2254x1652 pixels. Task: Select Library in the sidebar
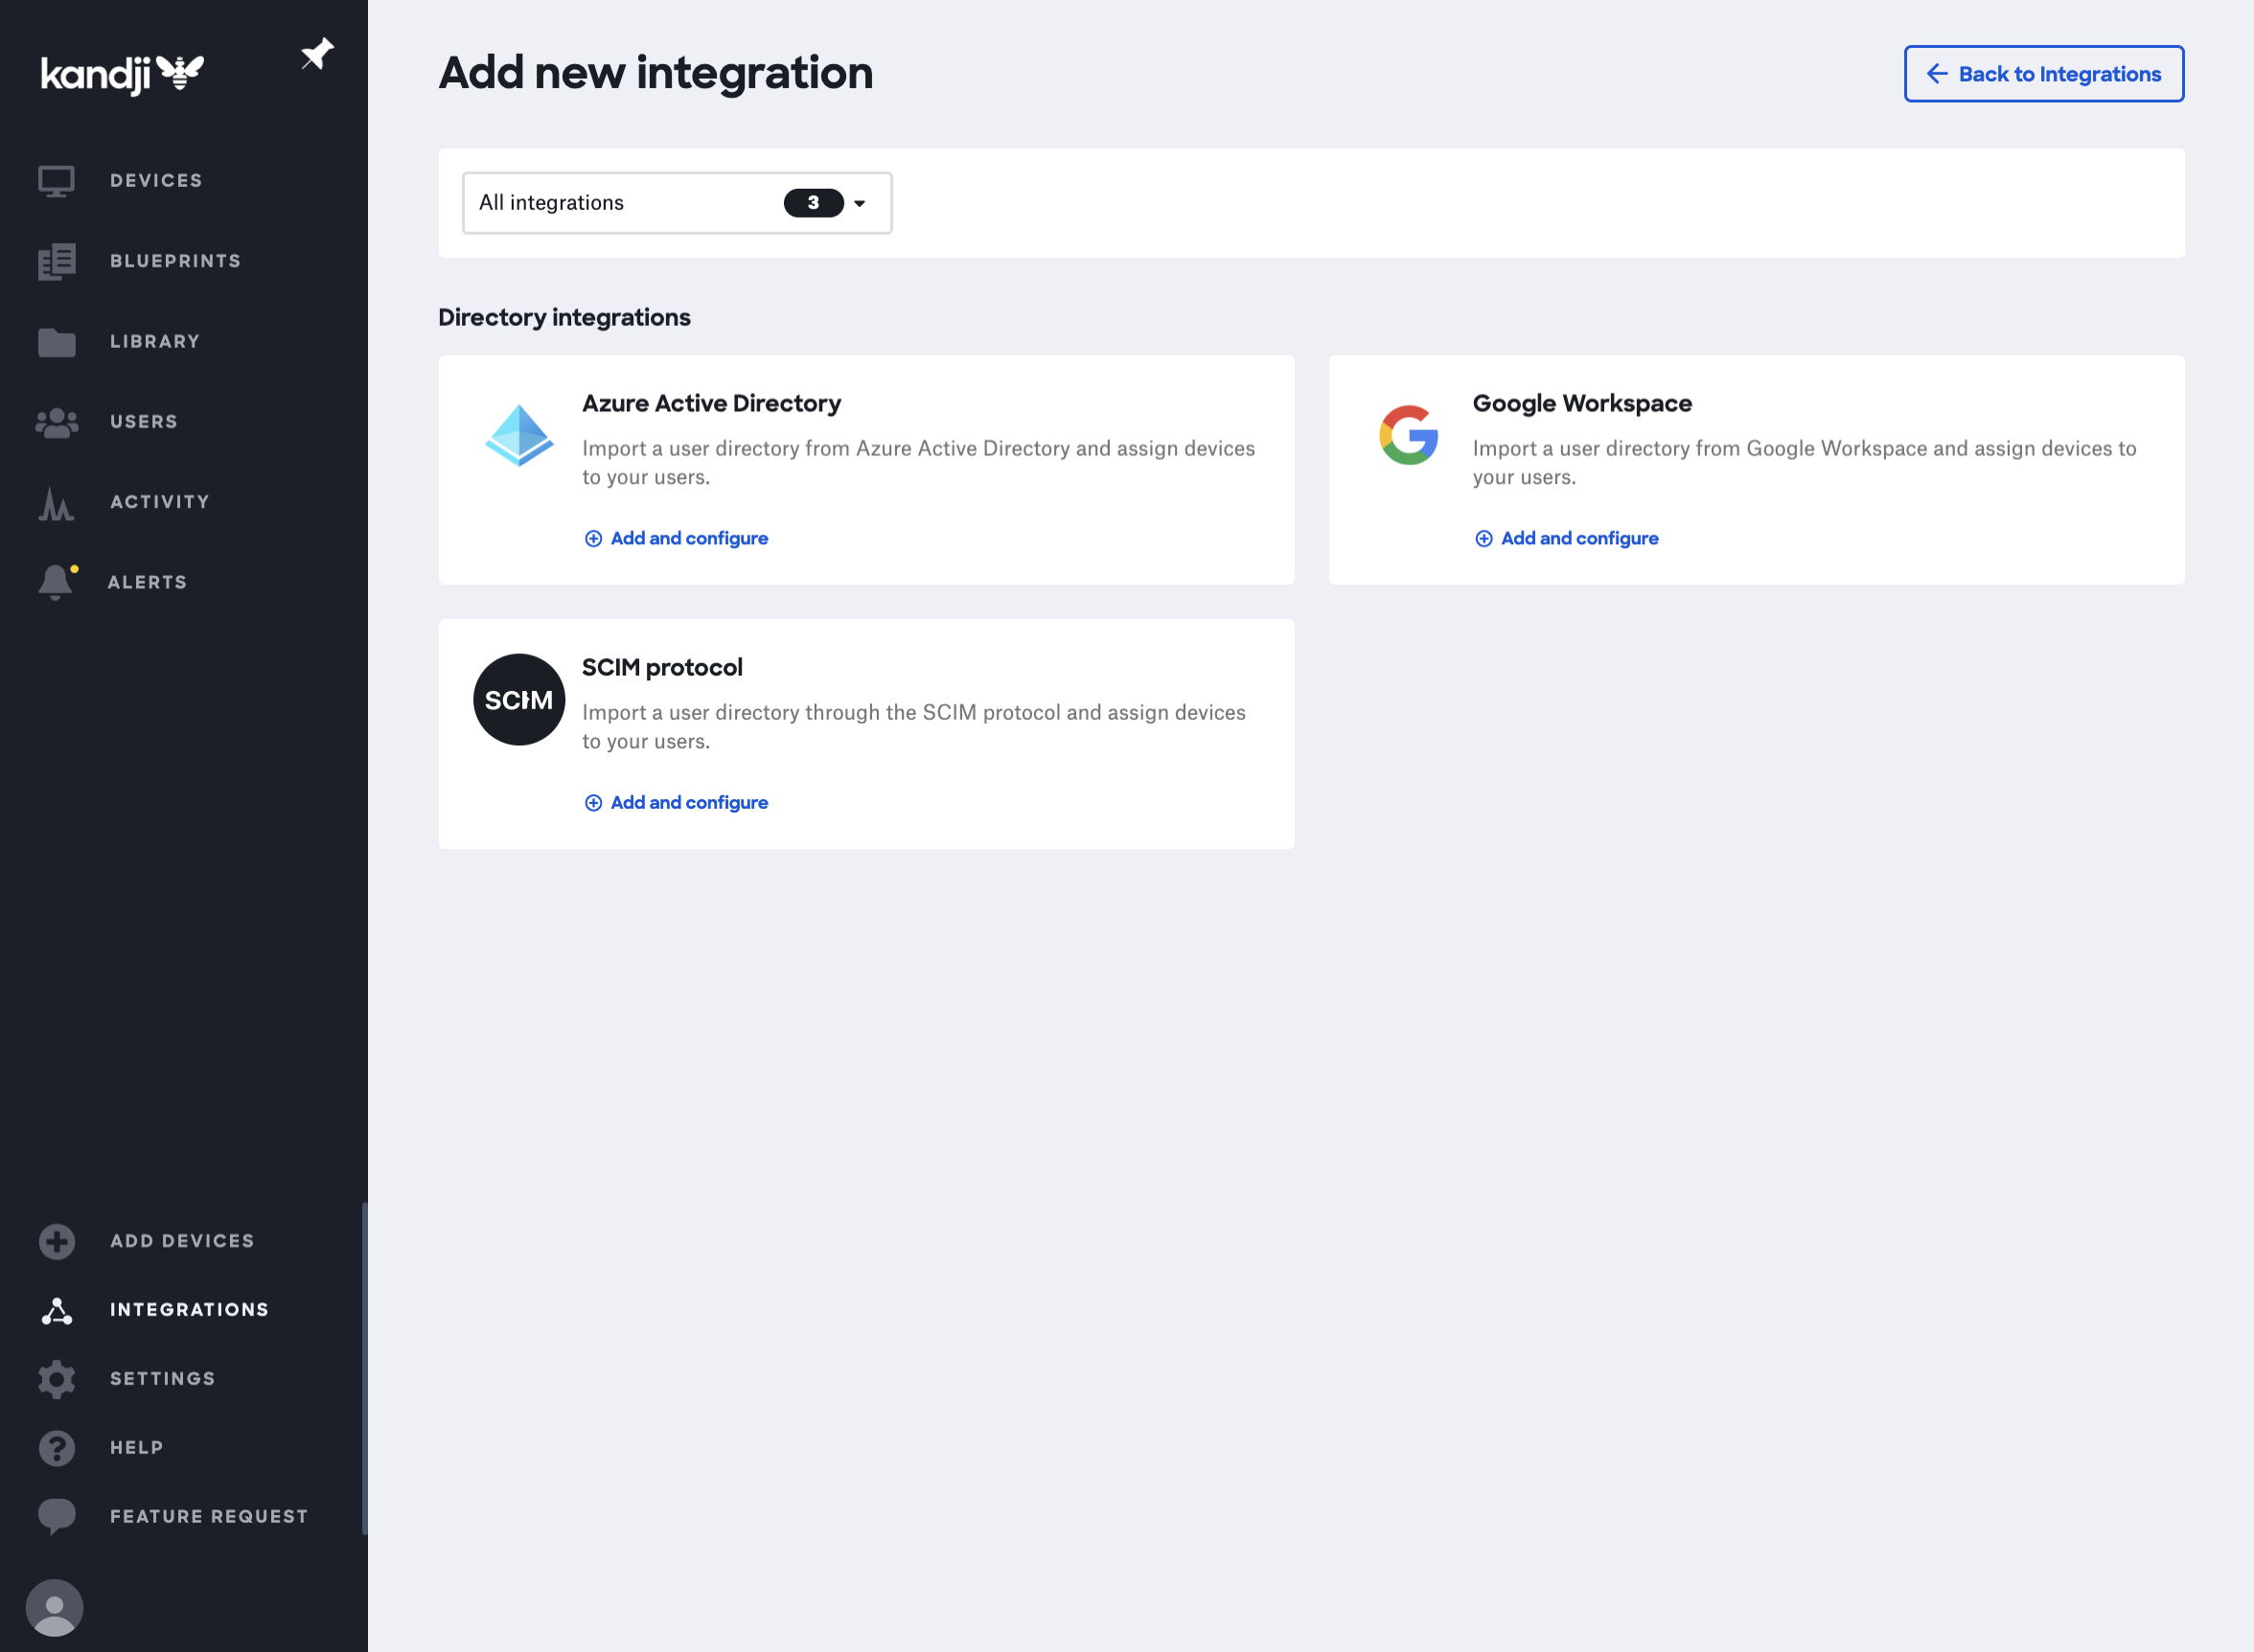pyautogui.click(x=56, y=341)
